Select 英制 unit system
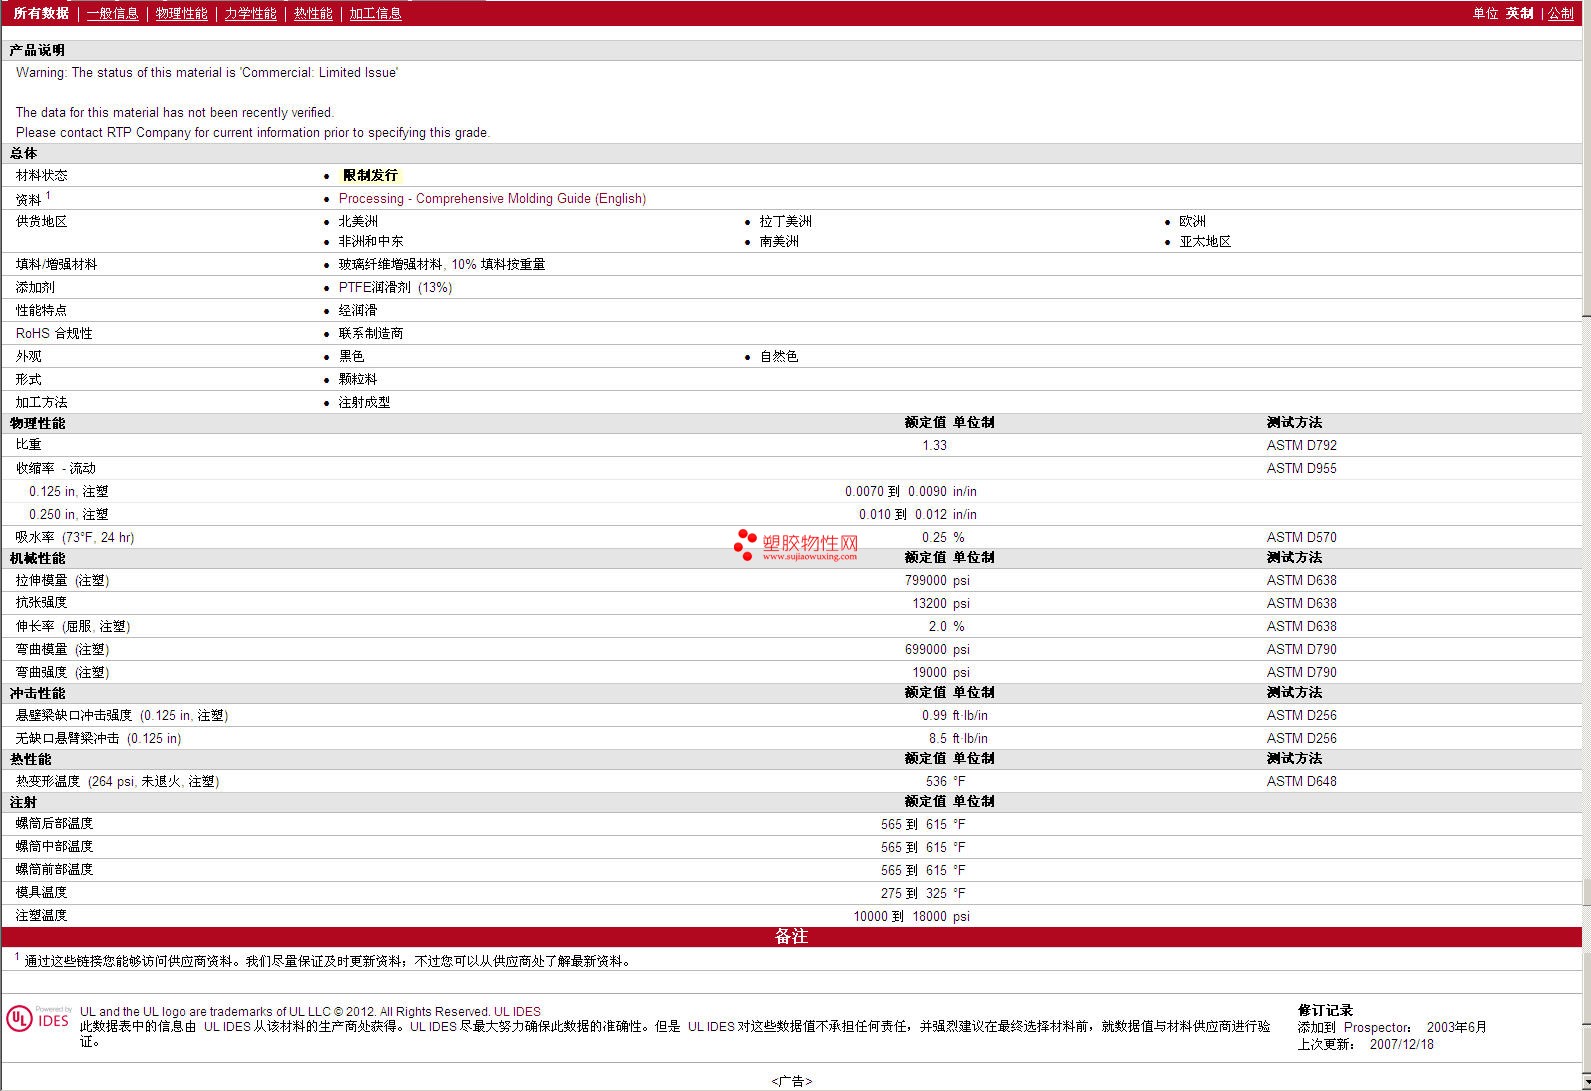 pyautogui.click(x=1519, y=13)
